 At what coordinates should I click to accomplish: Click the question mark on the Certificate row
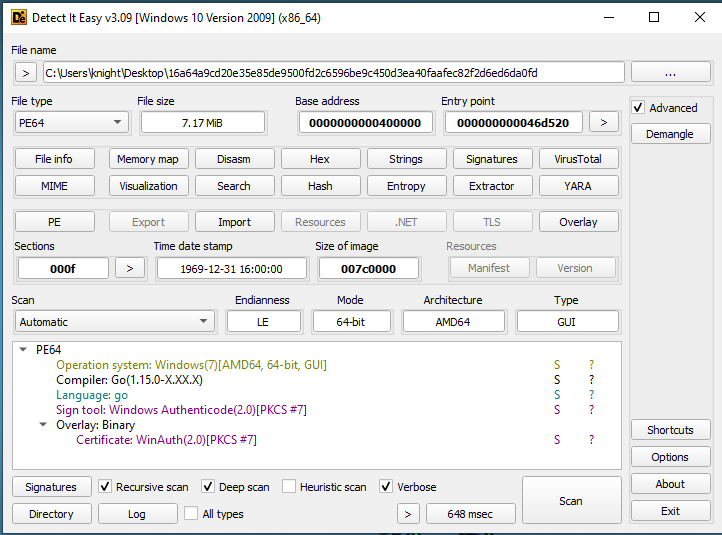[592, 440]
